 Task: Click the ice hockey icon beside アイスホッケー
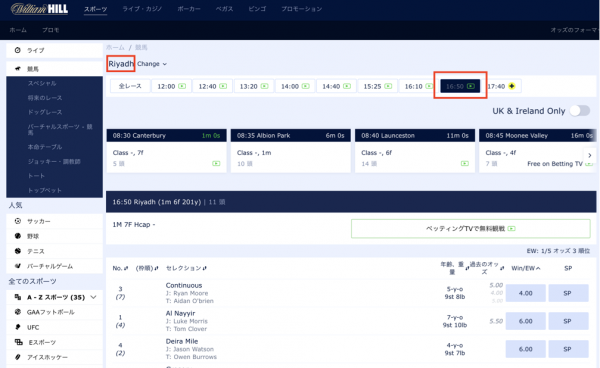pyautogui.click(x=18, y=357)
